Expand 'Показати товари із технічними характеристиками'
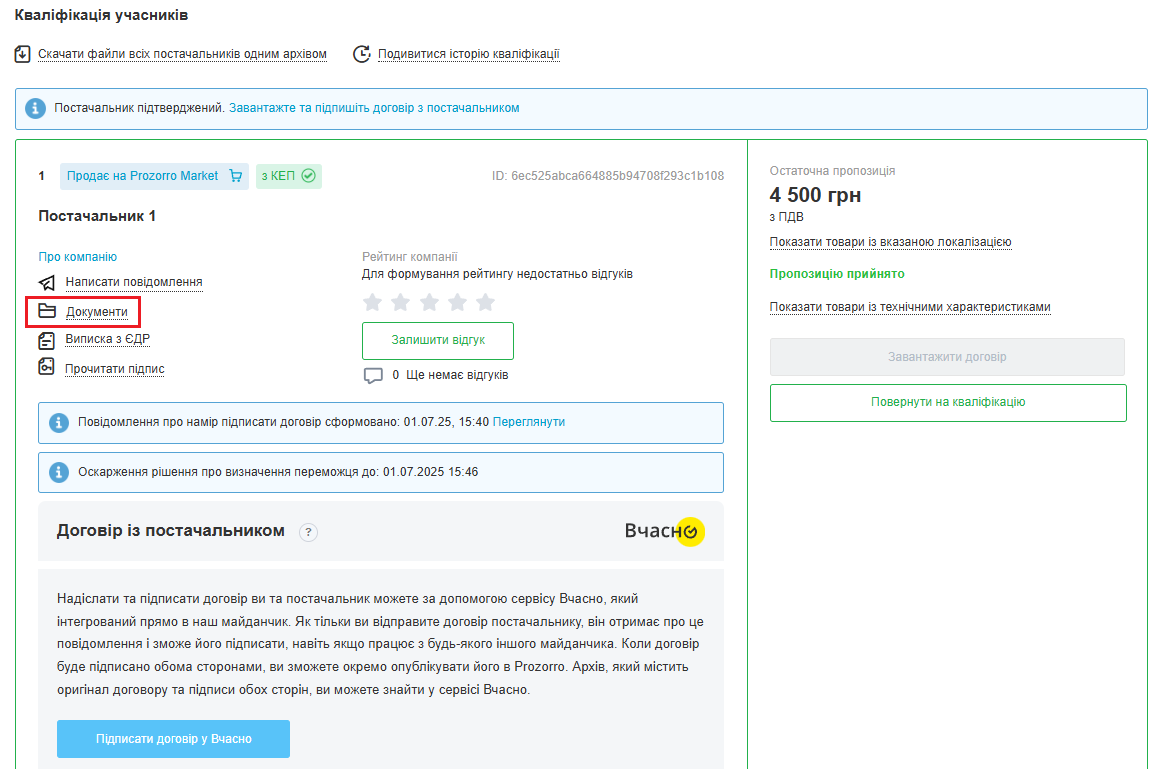 point(909,307)
